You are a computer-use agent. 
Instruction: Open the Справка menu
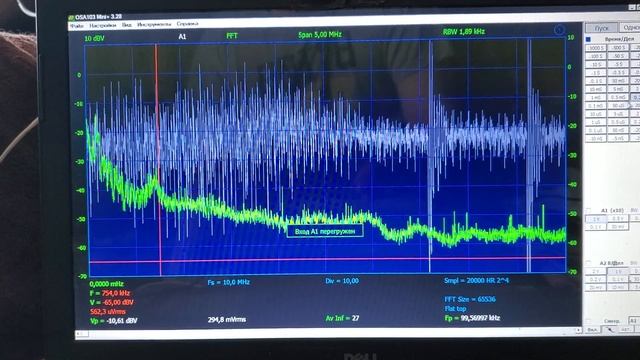coord(187,24)
